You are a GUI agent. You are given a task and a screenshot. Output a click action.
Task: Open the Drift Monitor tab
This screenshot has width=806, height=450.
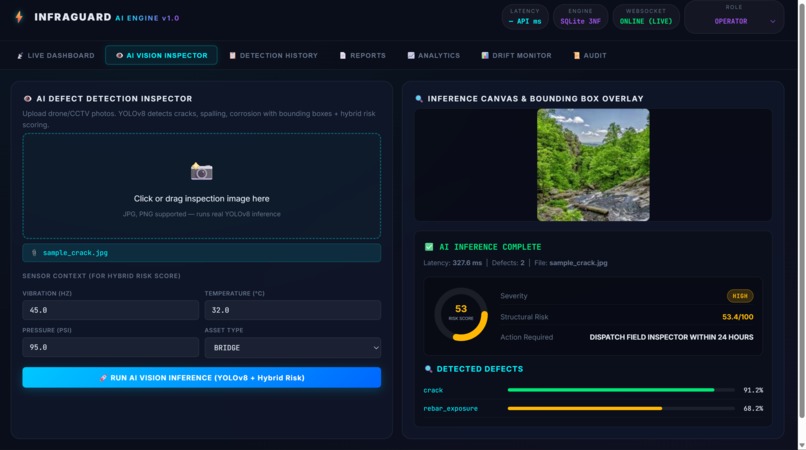(516, 56)
